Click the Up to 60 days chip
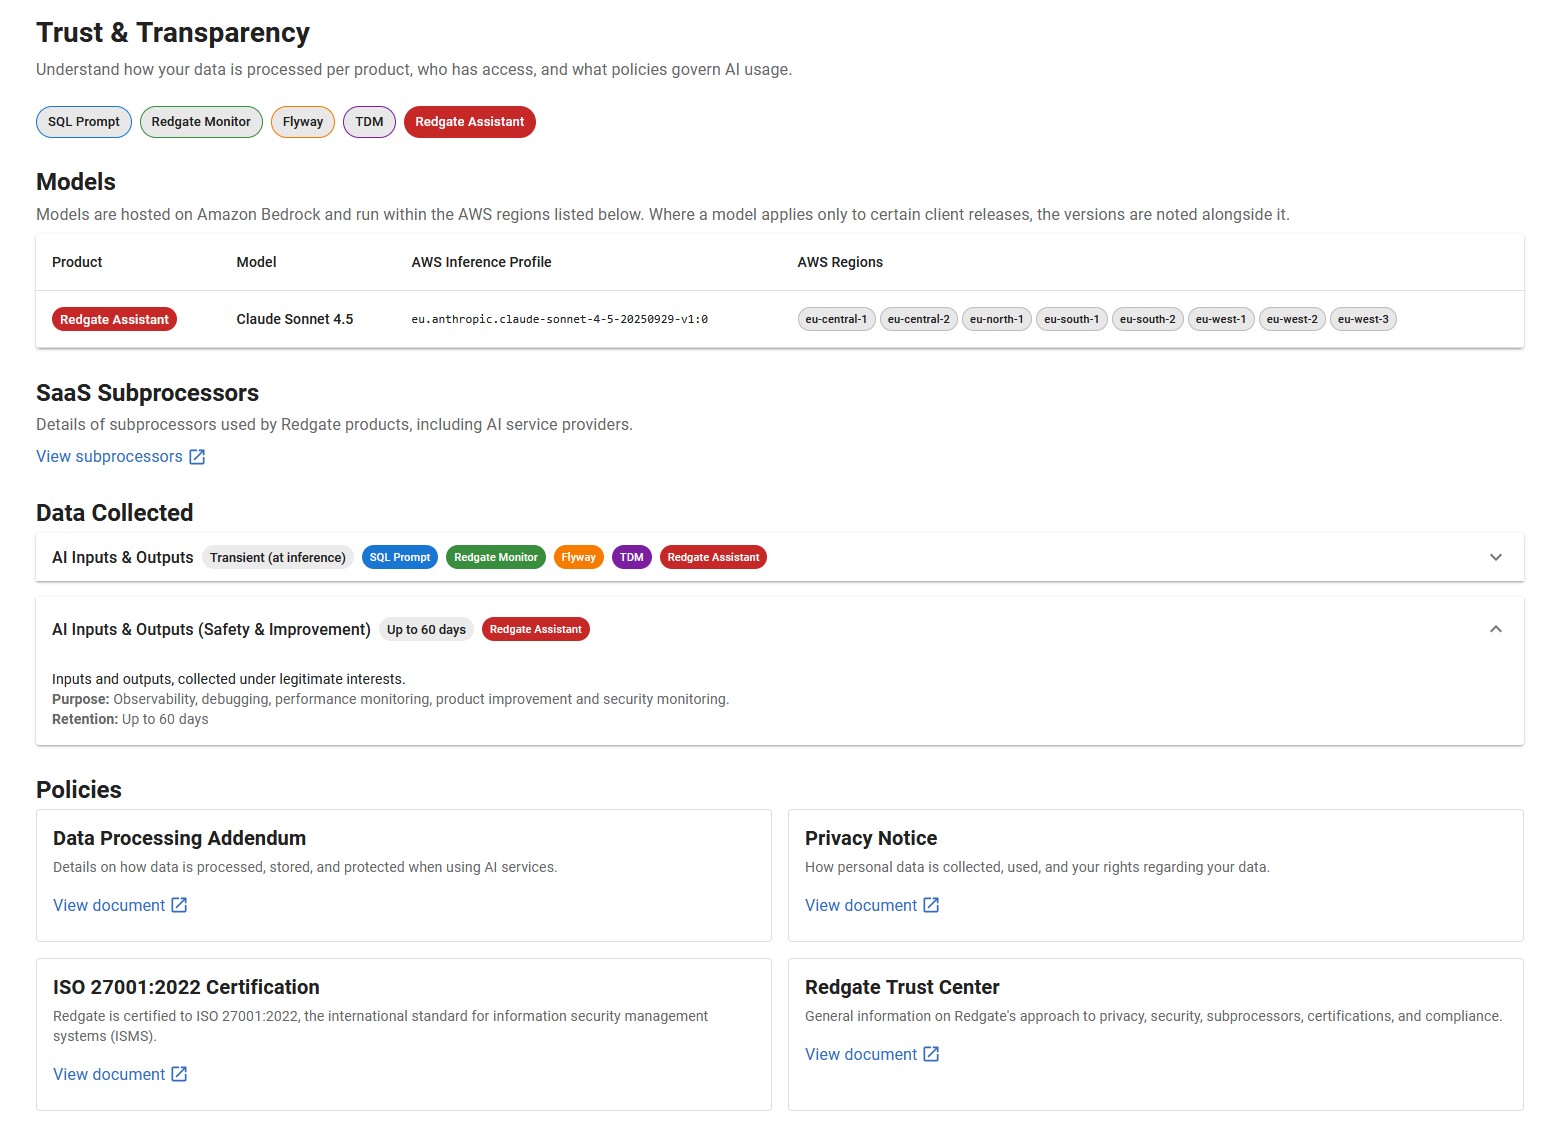 pos(426,630)
